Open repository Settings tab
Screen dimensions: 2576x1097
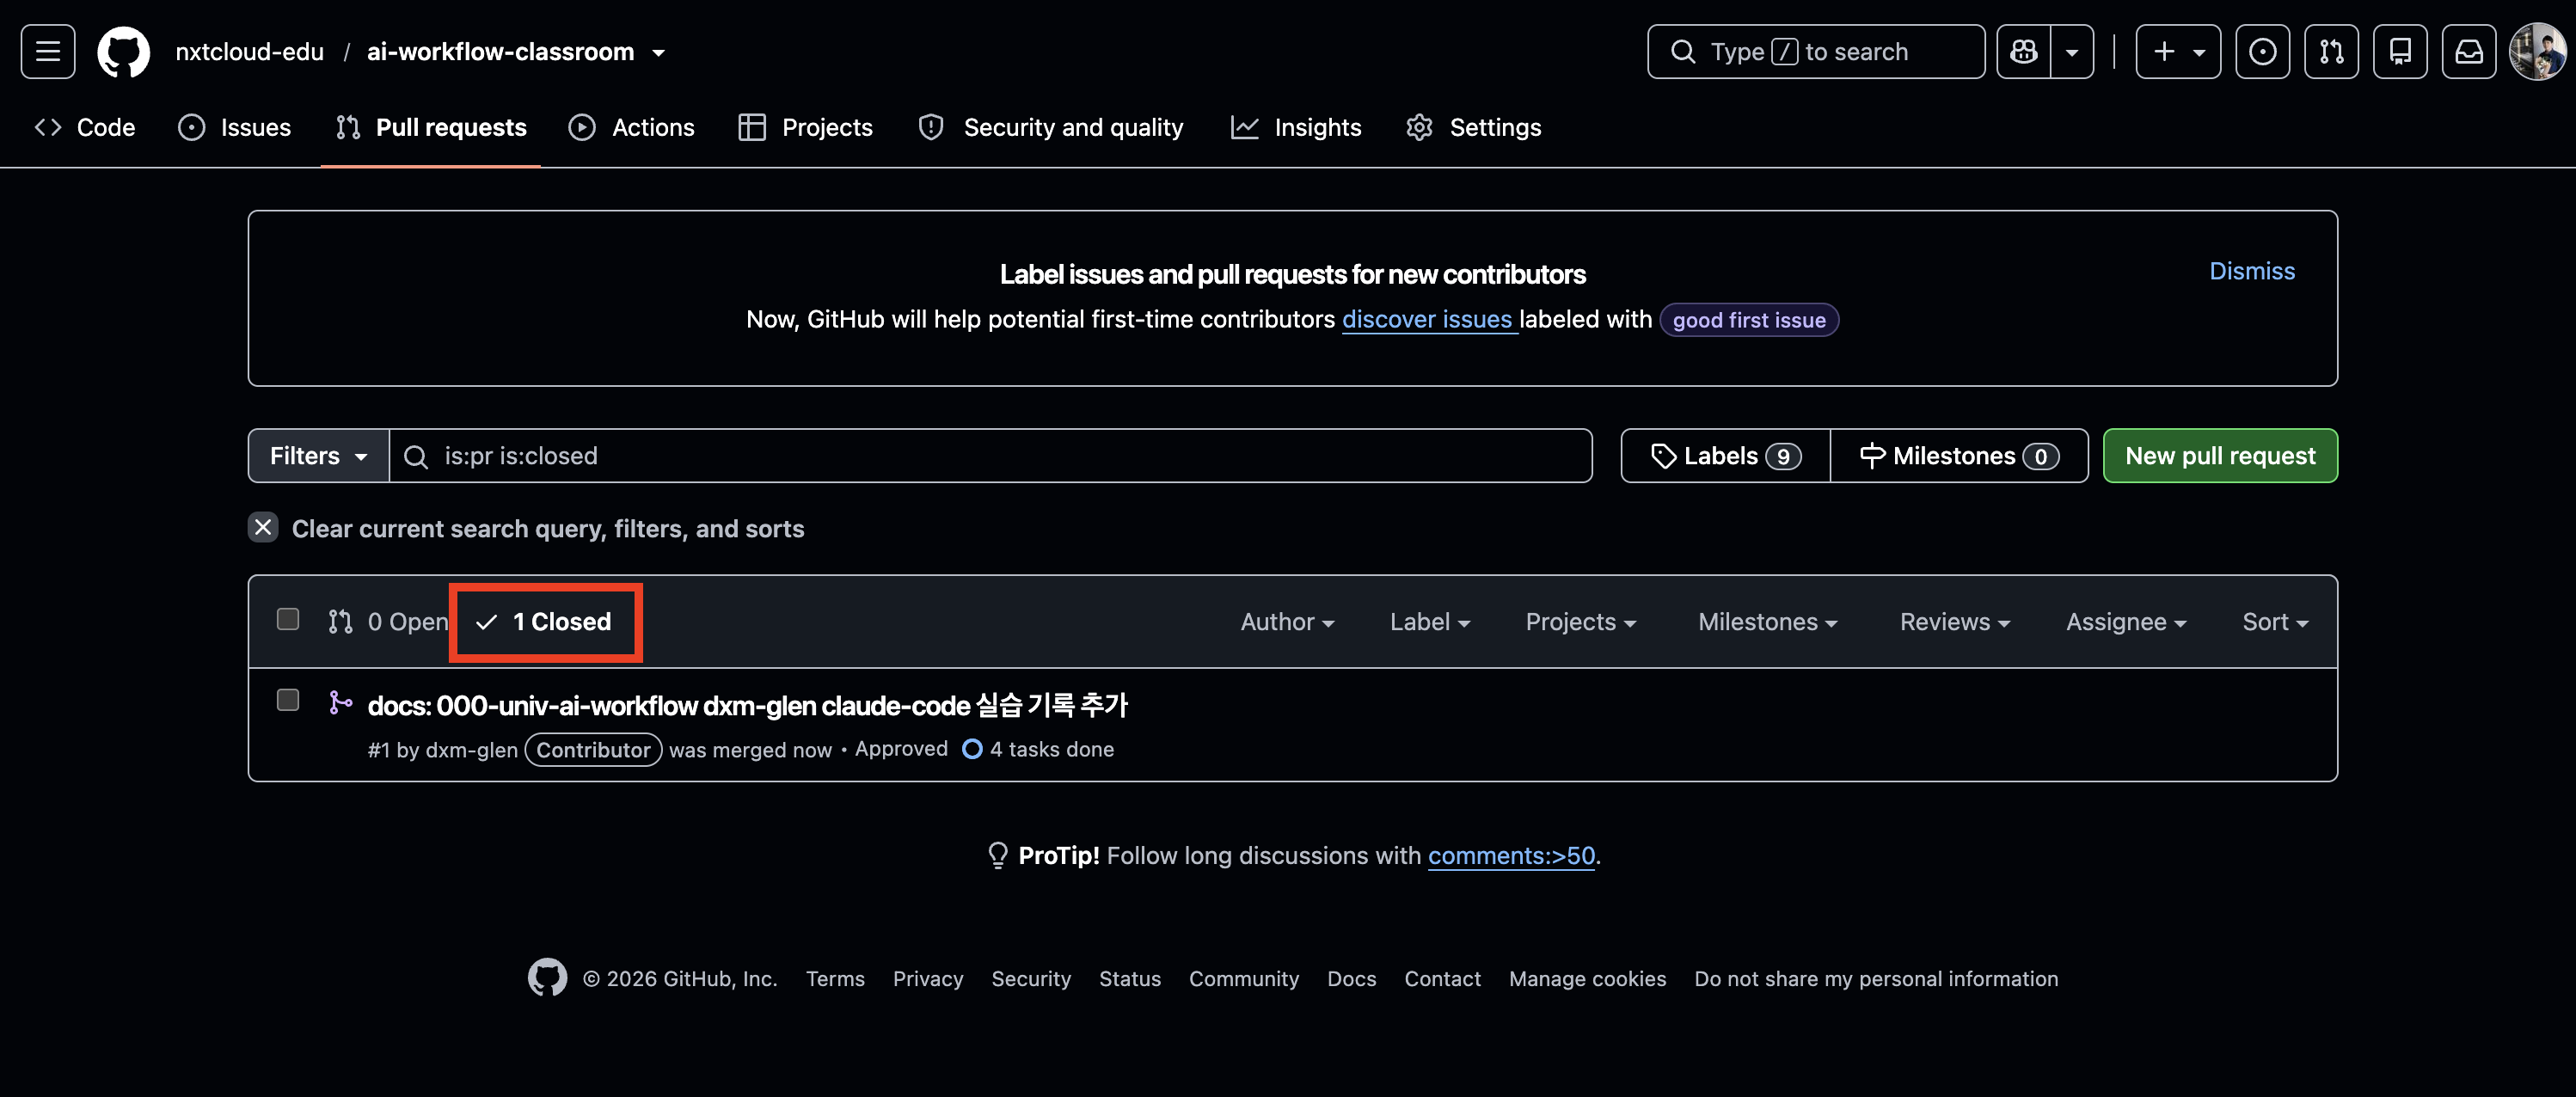tap(1474, 127)
